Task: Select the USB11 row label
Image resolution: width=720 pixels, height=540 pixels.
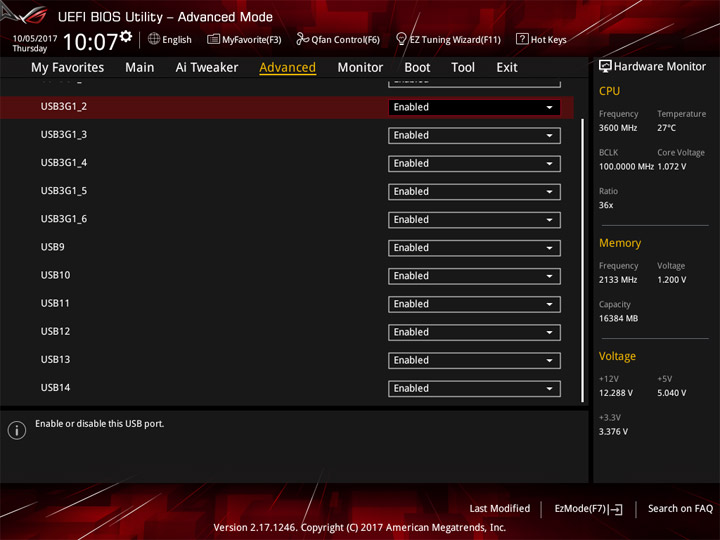Action: click(55, 303)
